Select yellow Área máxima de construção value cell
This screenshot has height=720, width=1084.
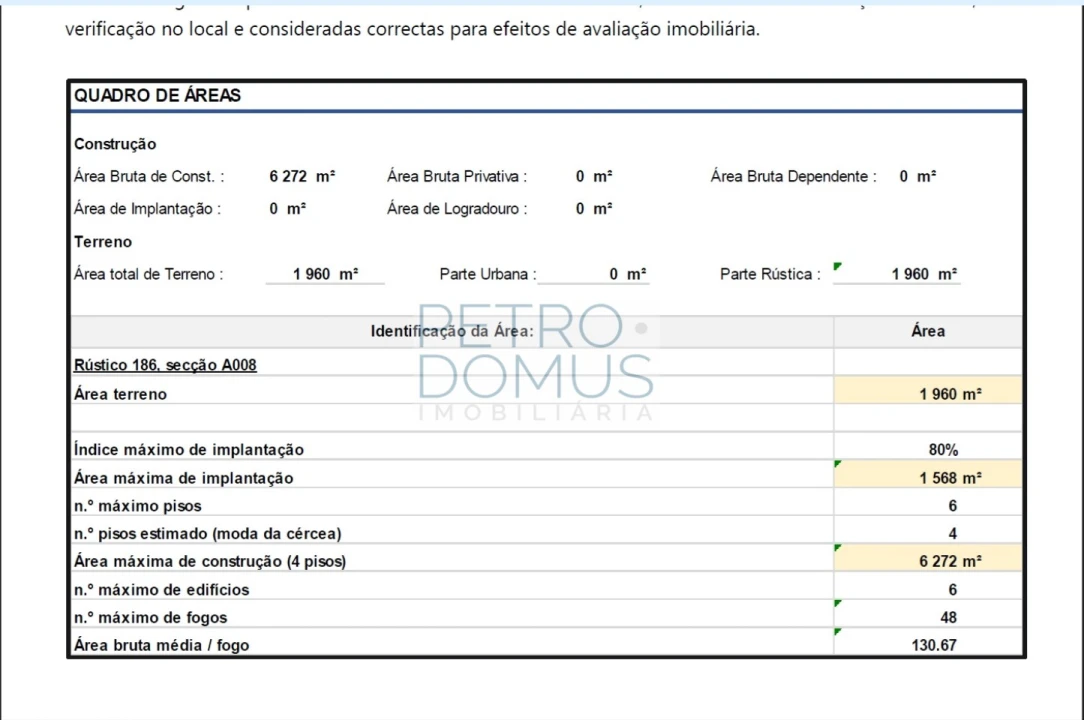coord(928,562)
